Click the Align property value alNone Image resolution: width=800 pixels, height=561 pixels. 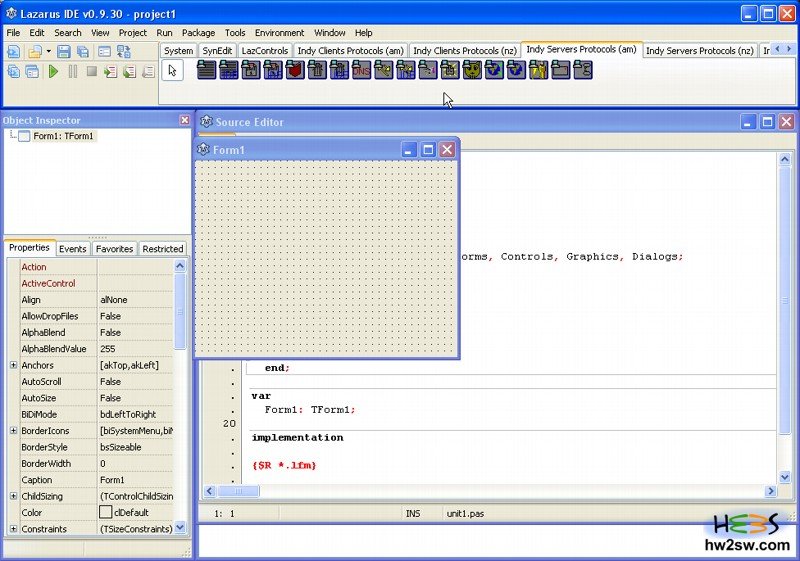point(135,300)
